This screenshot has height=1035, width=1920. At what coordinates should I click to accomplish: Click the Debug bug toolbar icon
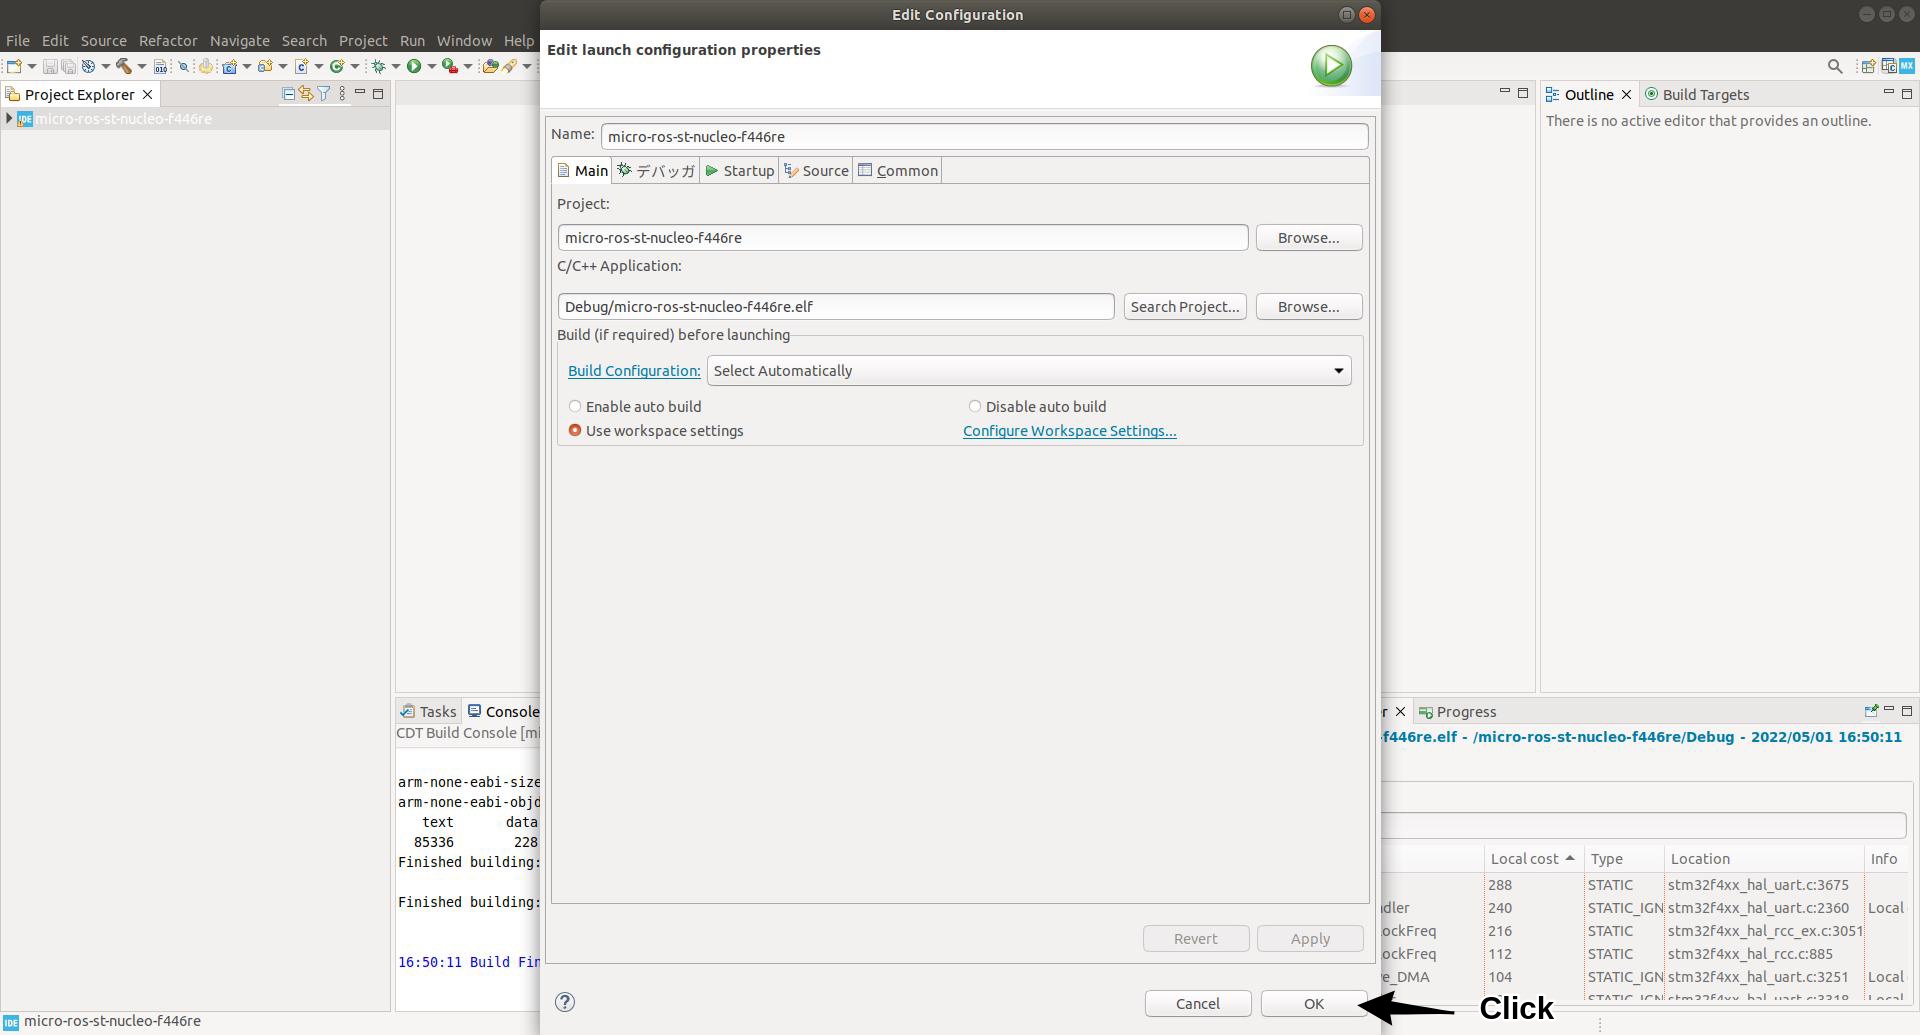tap(379, 67)
